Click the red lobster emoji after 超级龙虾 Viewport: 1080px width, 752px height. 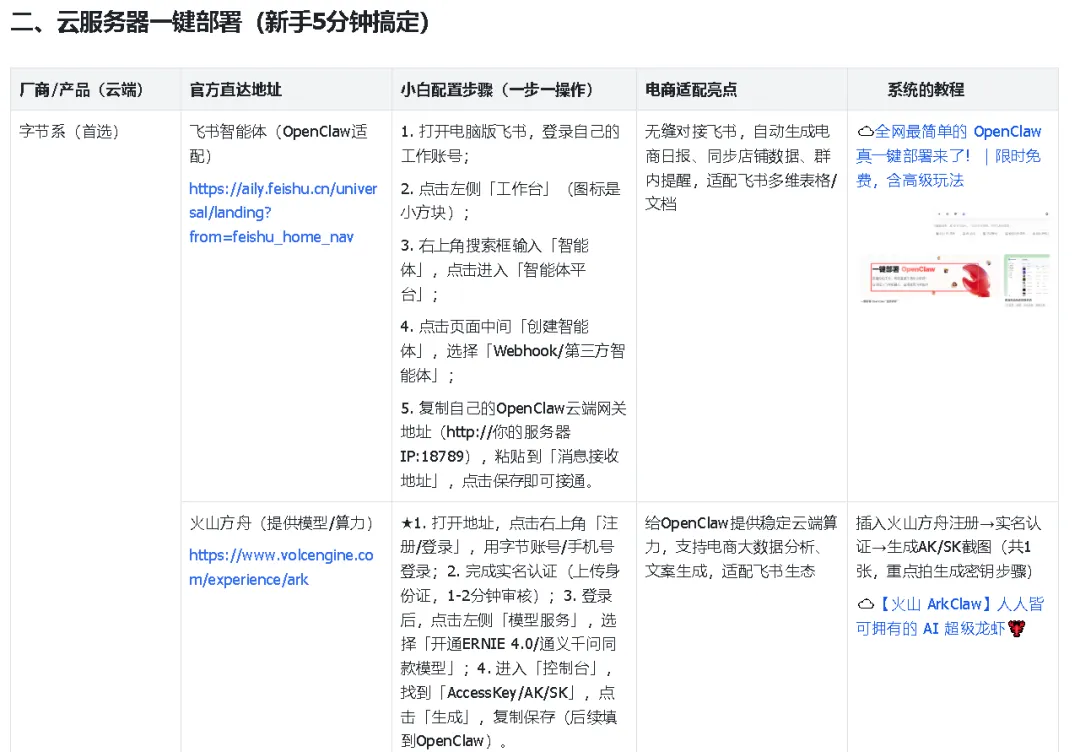point(1017,628)
